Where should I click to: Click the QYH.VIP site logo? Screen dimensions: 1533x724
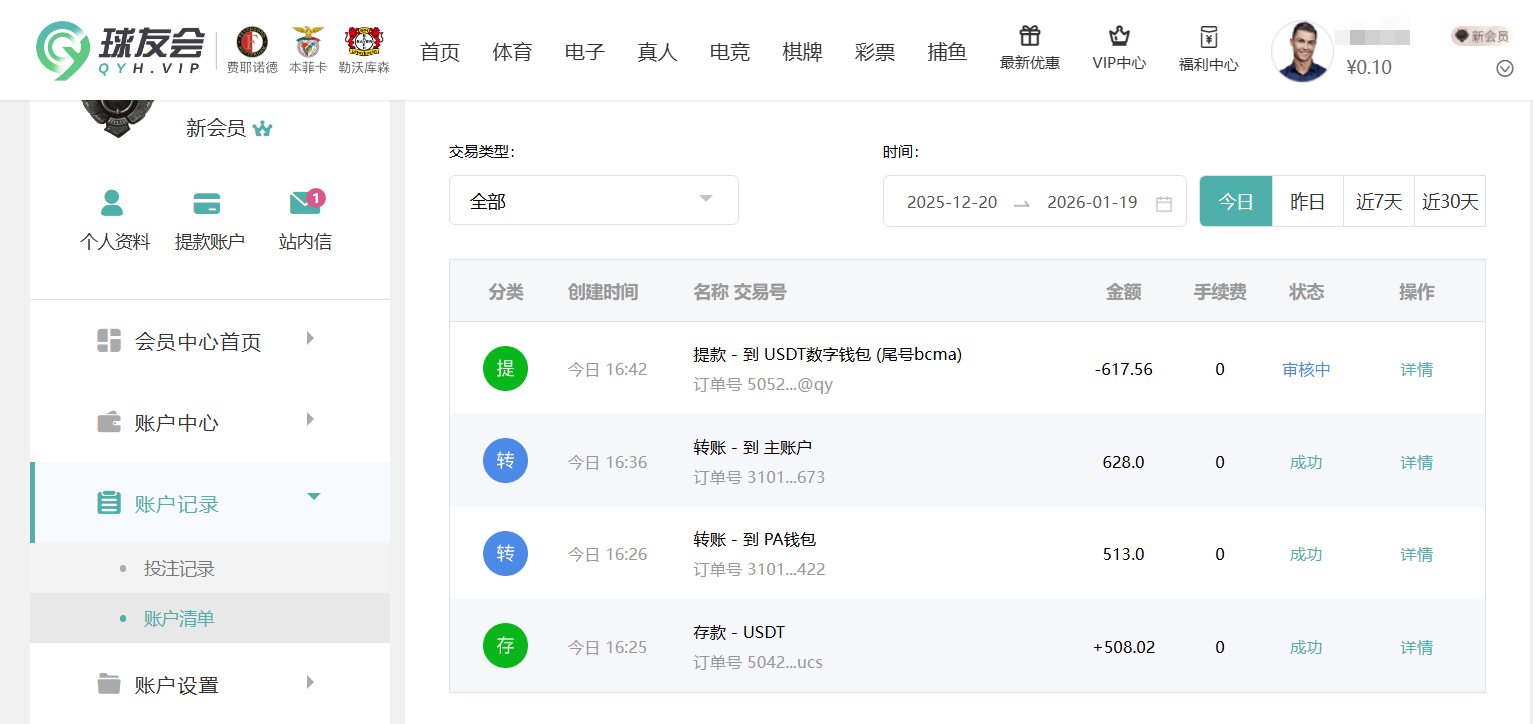click(120, 50)
